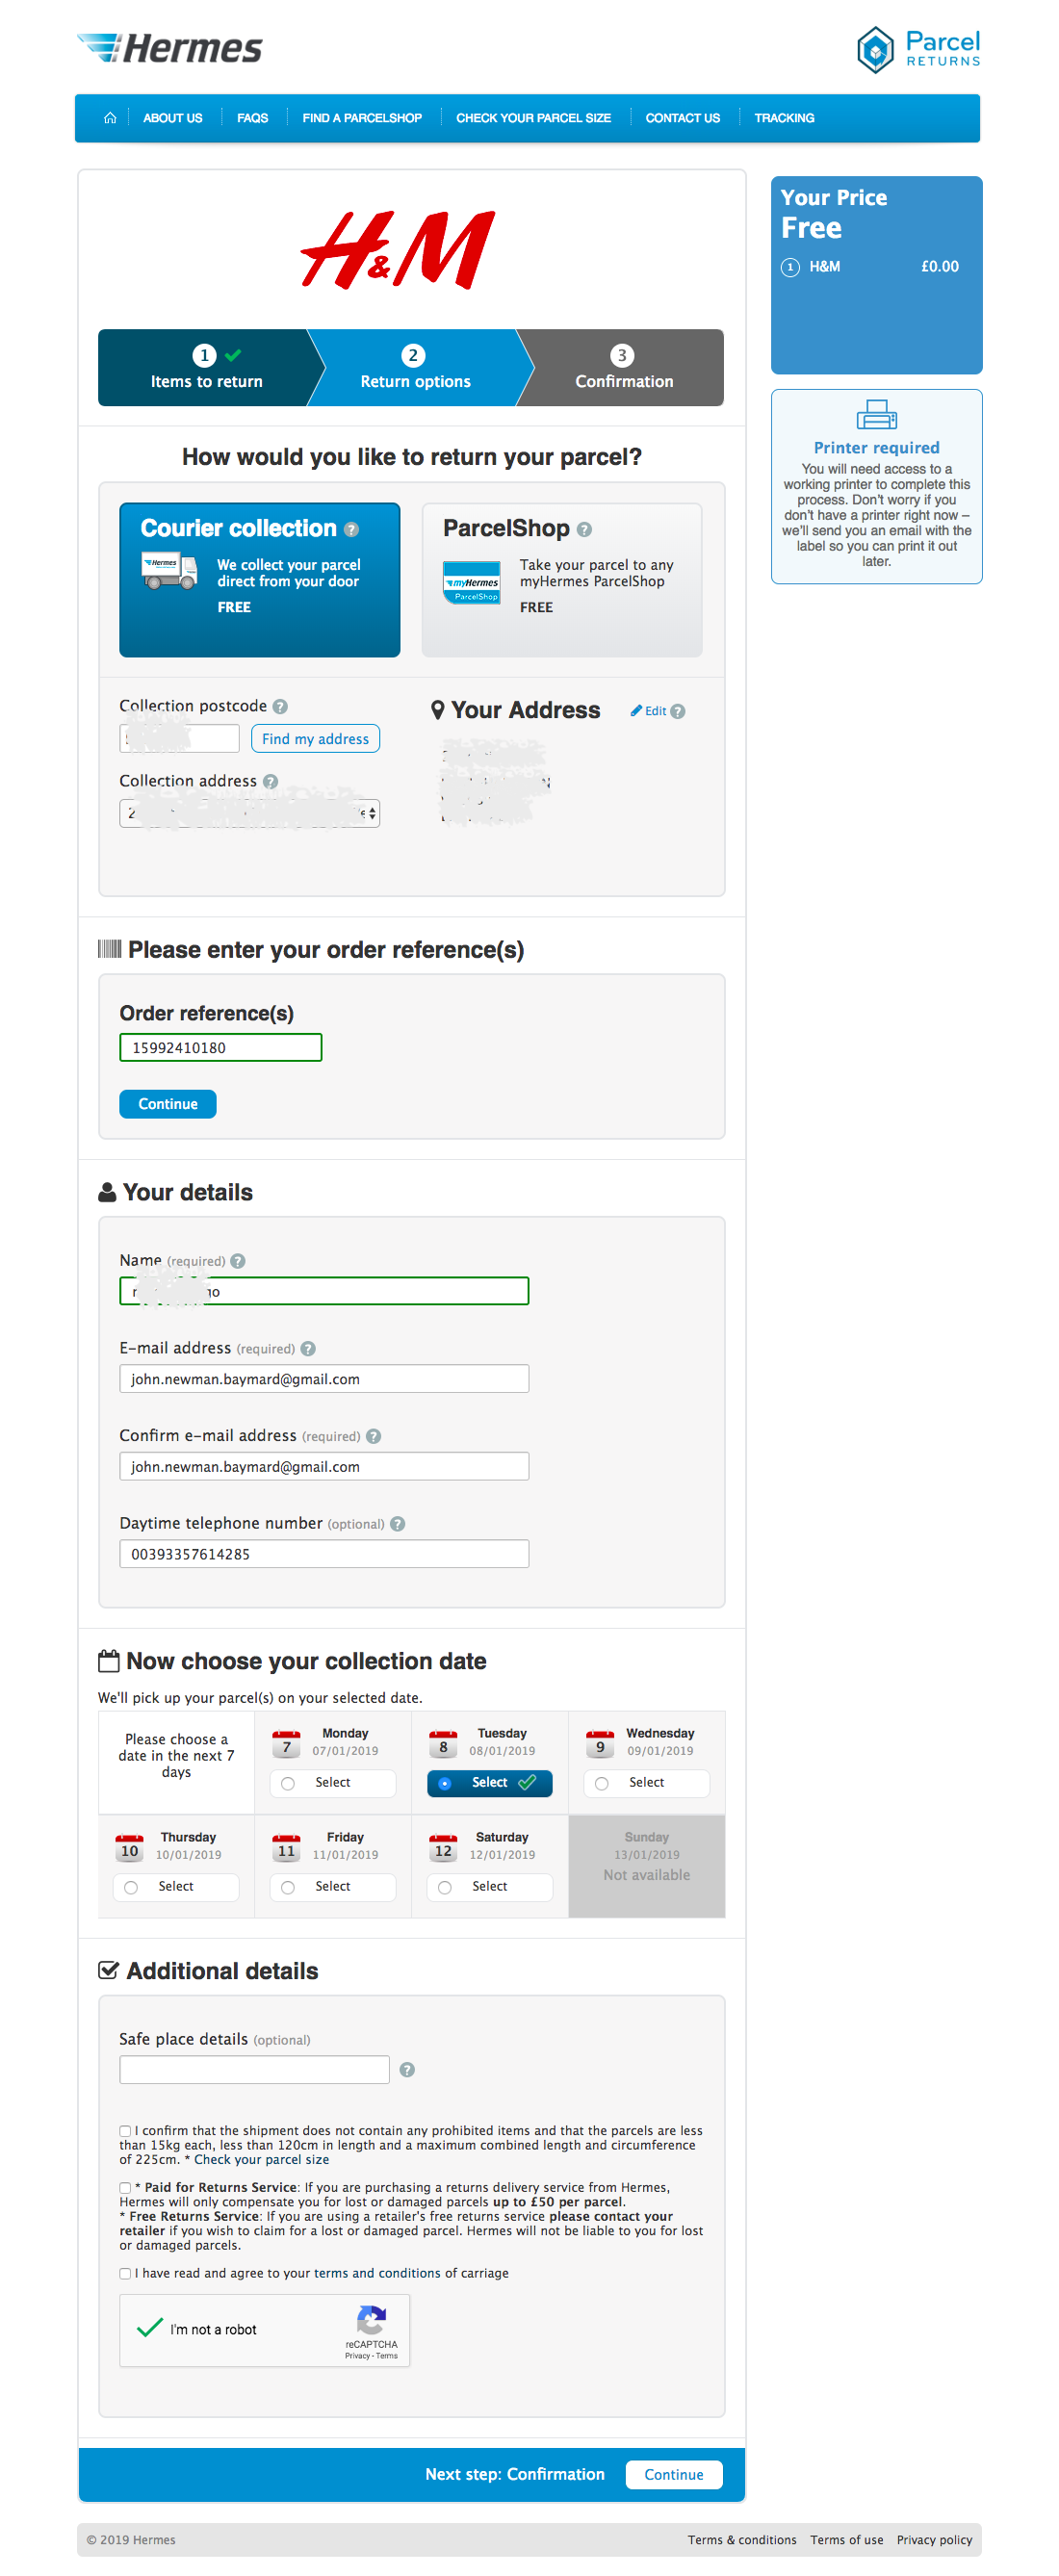The image size is (1059, 2576).
Task: Check the terms and conditions of carriage box
Action: coord(124,2273)
